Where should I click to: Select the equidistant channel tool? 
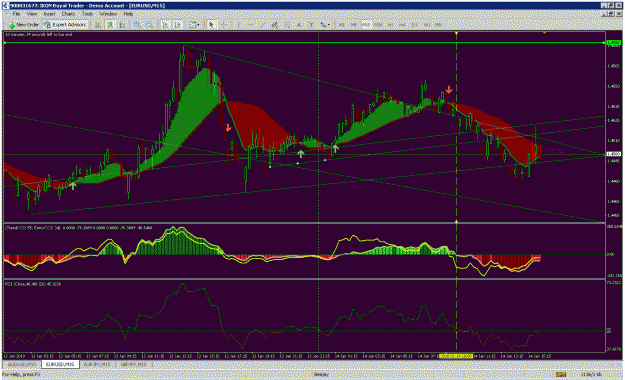275,25
